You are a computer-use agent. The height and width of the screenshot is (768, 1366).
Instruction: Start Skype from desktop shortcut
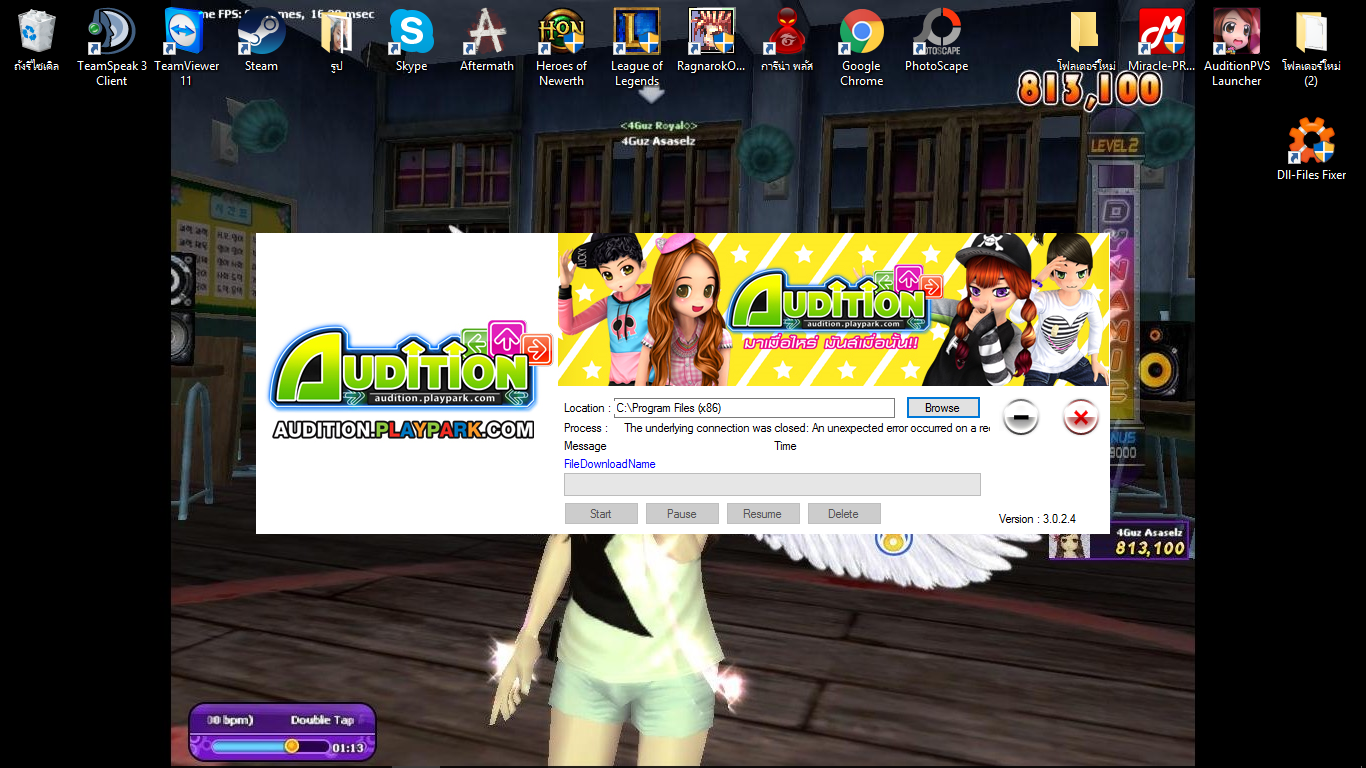[x=411, y=42]
